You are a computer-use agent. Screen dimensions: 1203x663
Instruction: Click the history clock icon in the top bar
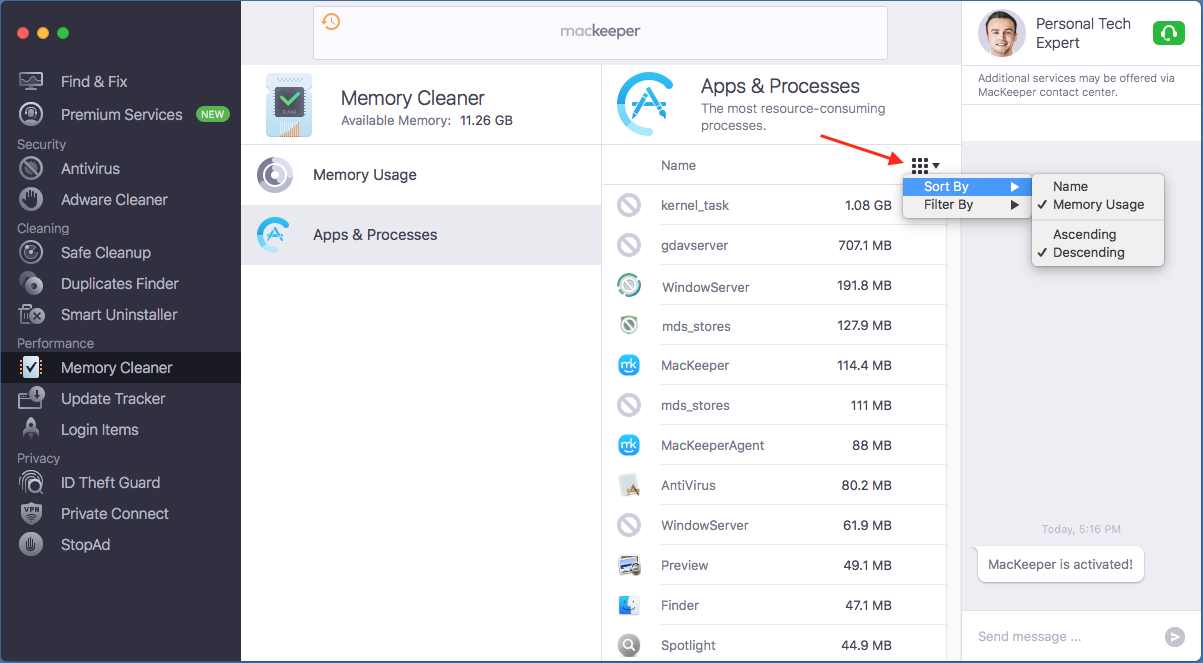coord(331,21)
